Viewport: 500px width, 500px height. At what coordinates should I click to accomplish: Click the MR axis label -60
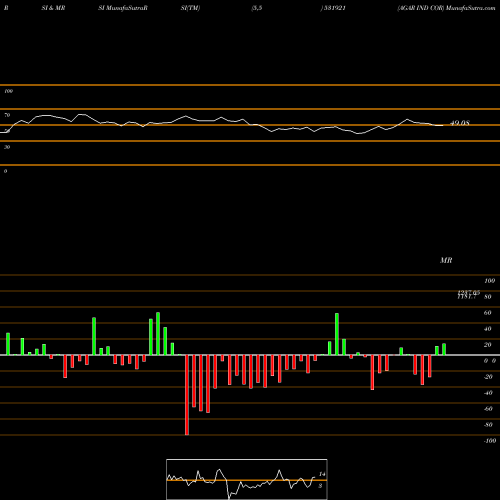click(x=488, y=409)
